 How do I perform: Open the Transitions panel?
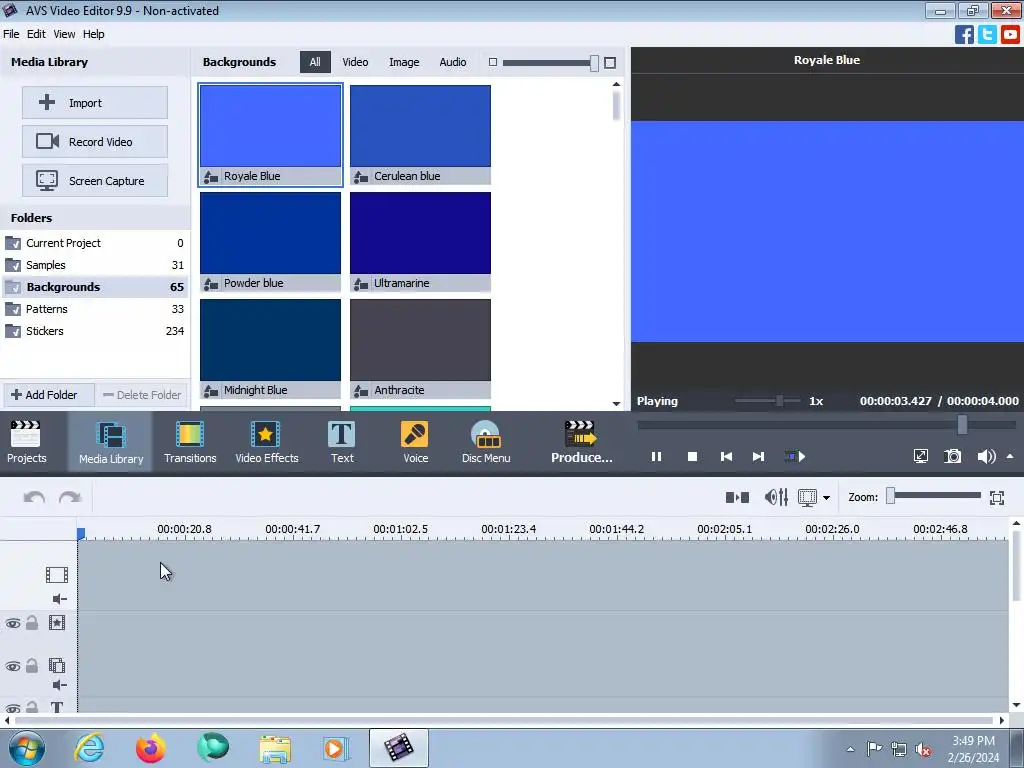[x=190, y=442]
